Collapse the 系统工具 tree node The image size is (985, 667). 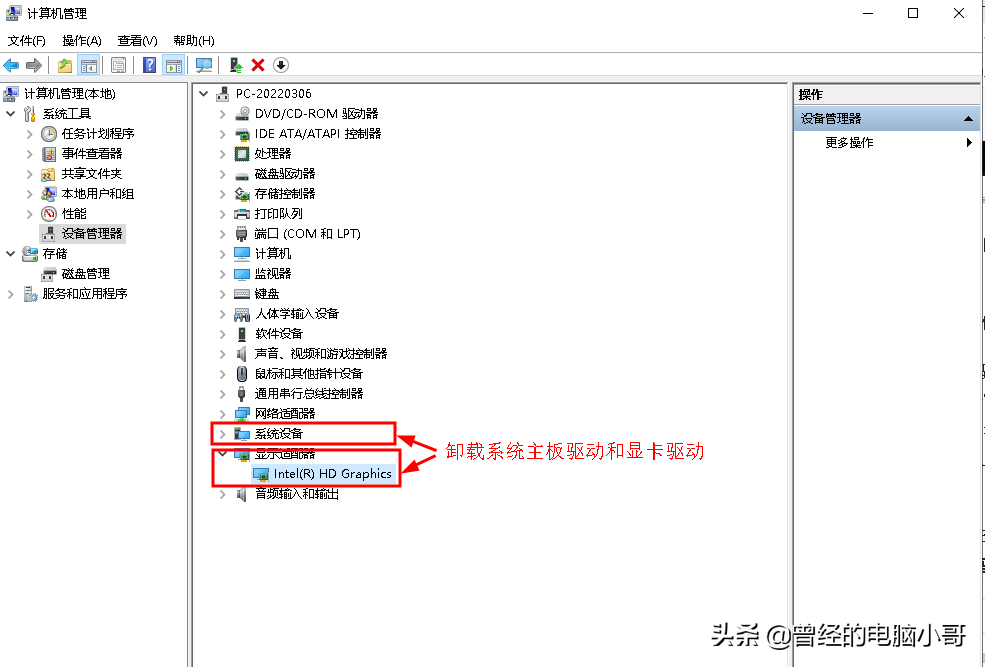[x=11, y=114]
